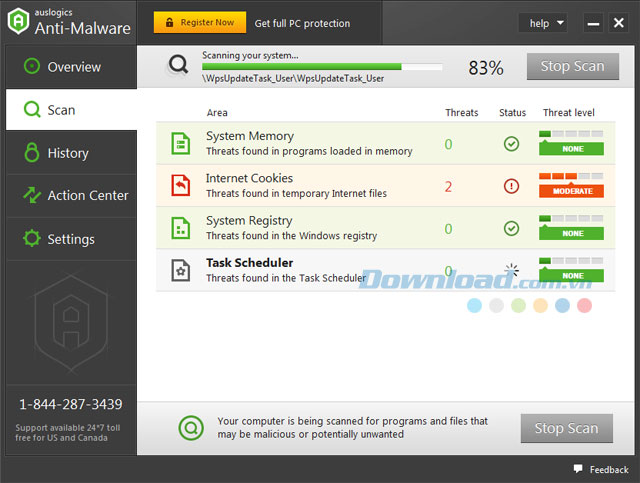
Task: Click the Auslogics shield logo icon
Action: (18, 21)
